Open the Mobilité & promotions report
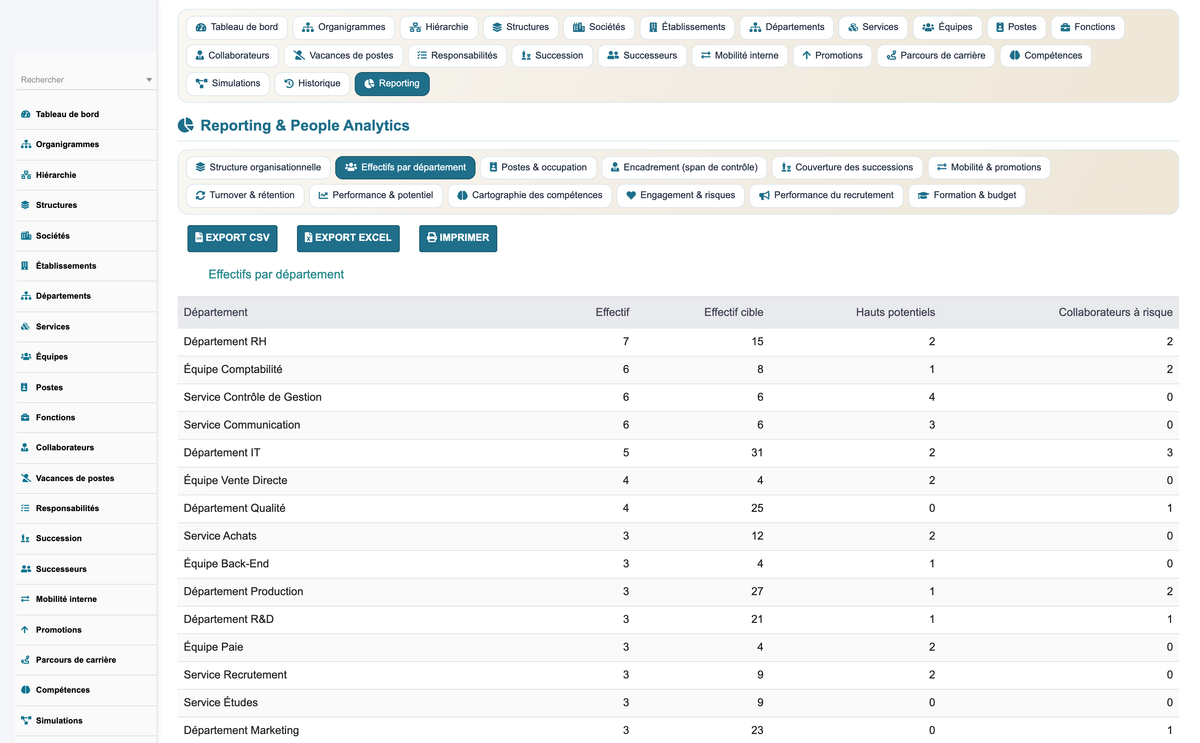Screen dimensions: 1200x743 989,167
